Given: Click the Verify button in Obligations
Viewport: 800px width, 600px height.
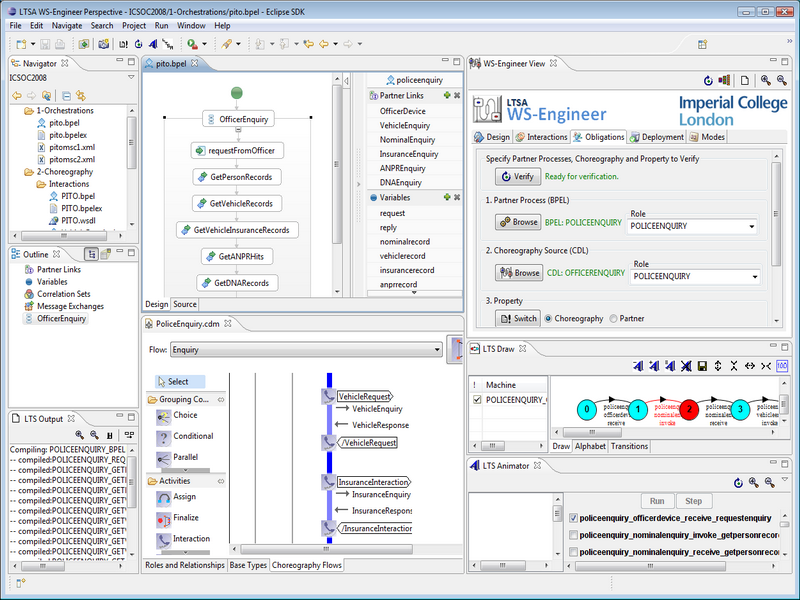Looking at the screenshot, I should tap(516, 177).
